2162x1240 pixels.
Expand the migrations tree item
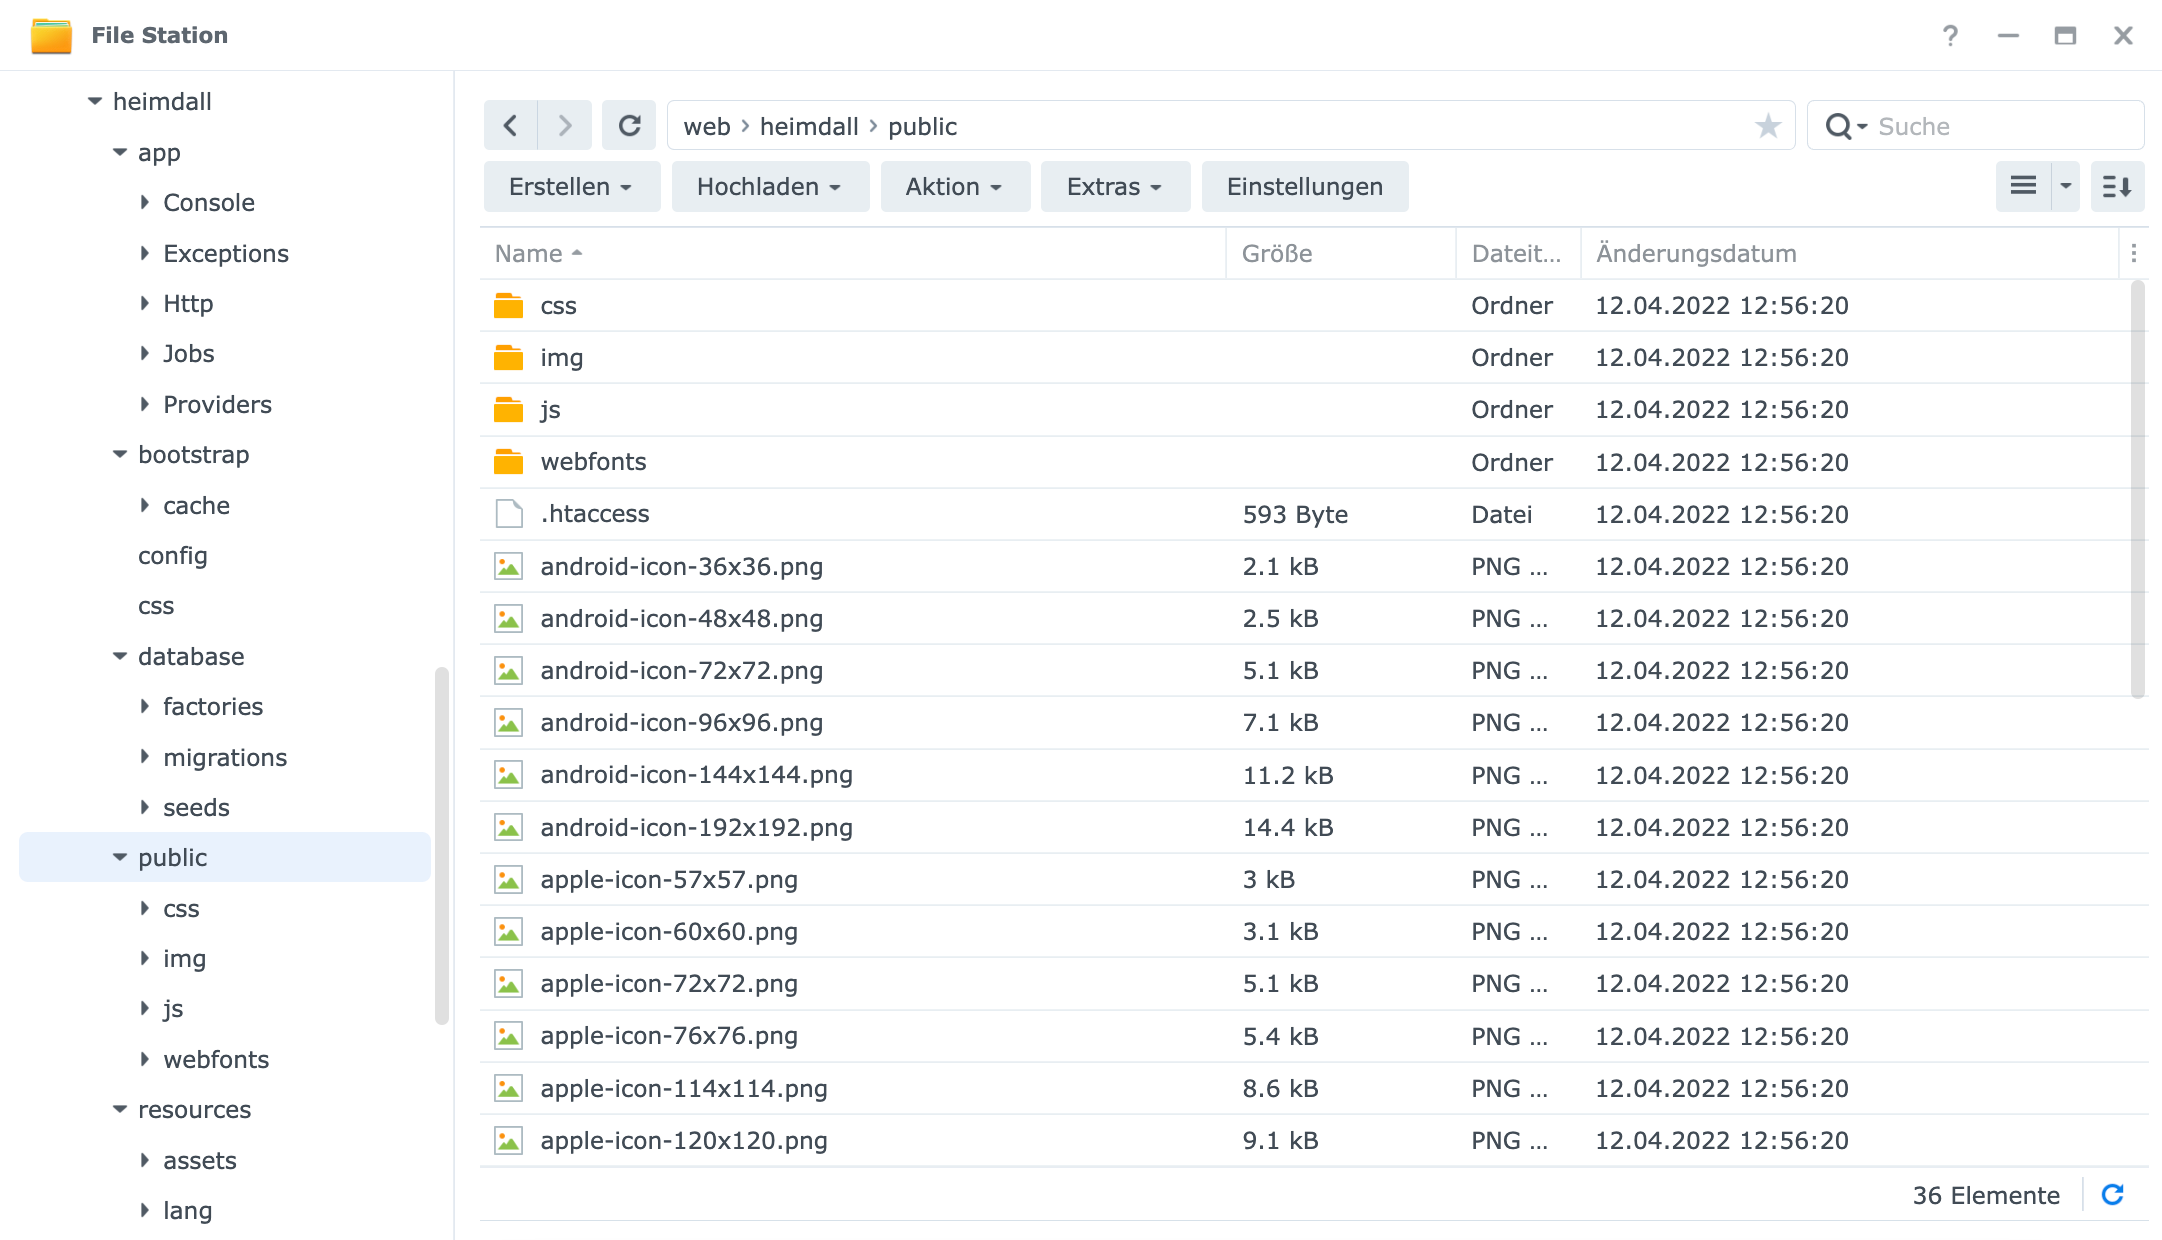click(146, 757)
